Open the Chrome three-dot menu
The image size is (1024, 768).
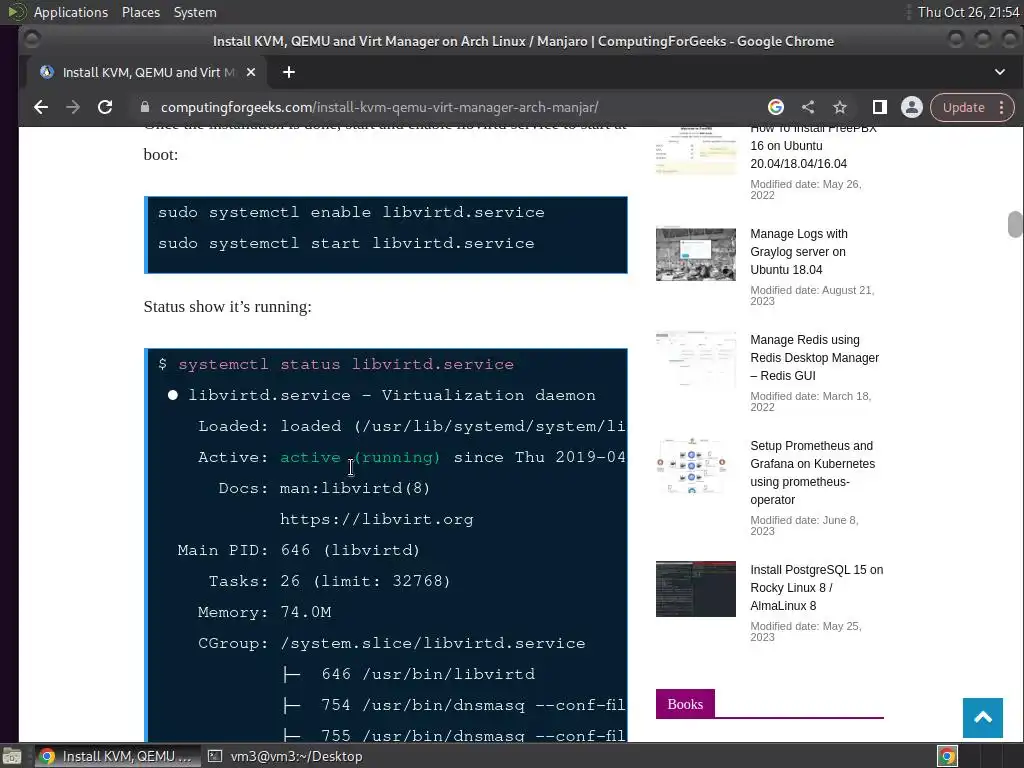point(1002,108)
